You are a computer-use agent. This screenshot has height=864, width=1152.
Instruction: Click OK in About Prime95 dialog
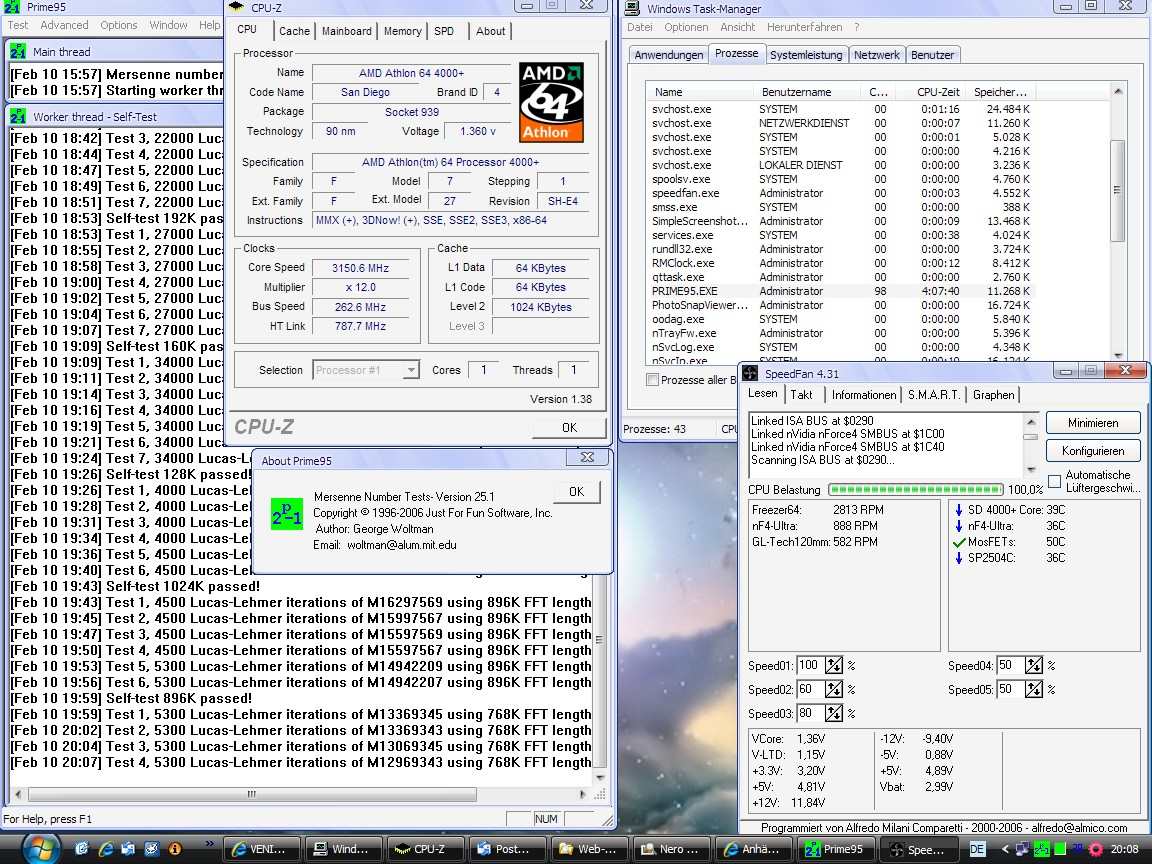[x=577, y=492]
